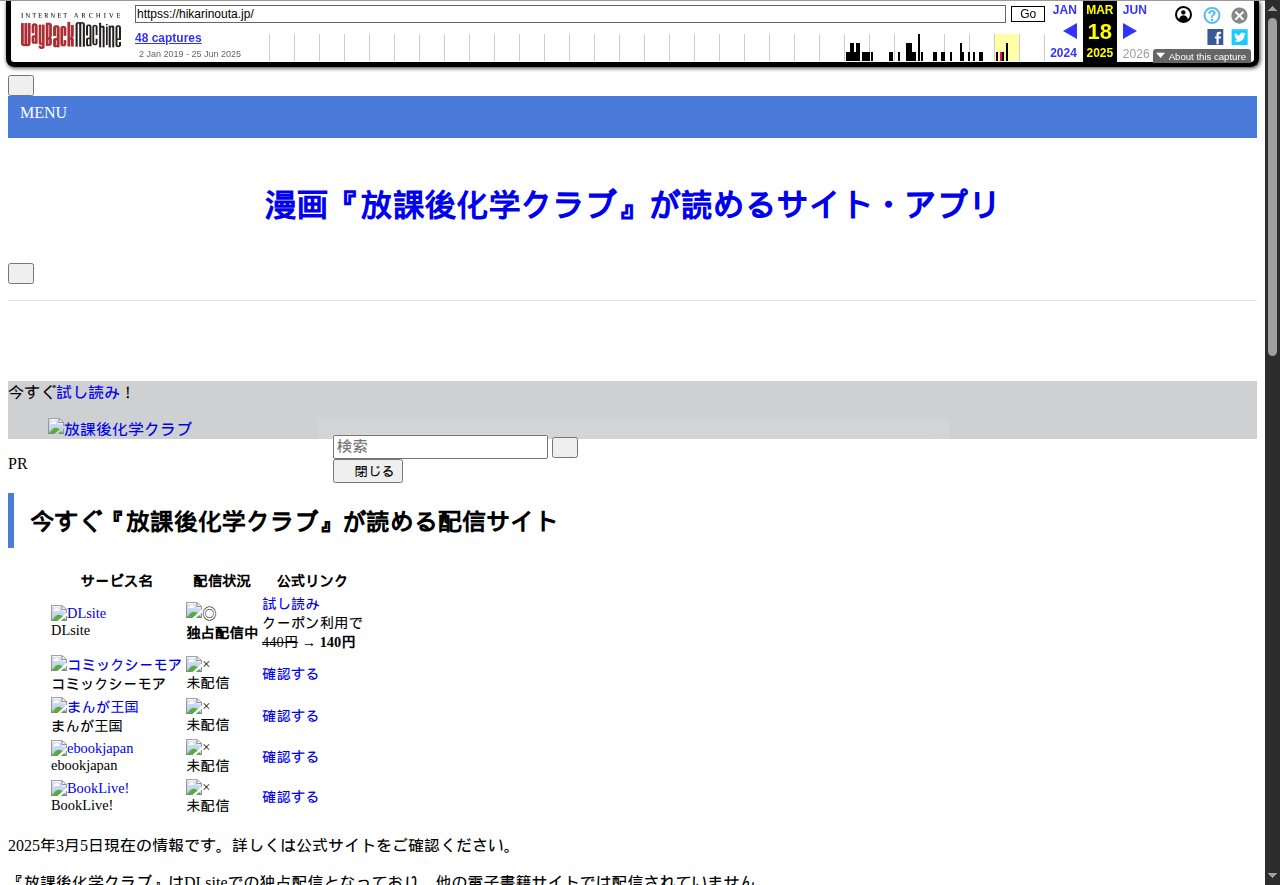Click the highlighted year in captures timeline
The width and height of the screenshot is (1280, 885).
(x=1006, y=47)
